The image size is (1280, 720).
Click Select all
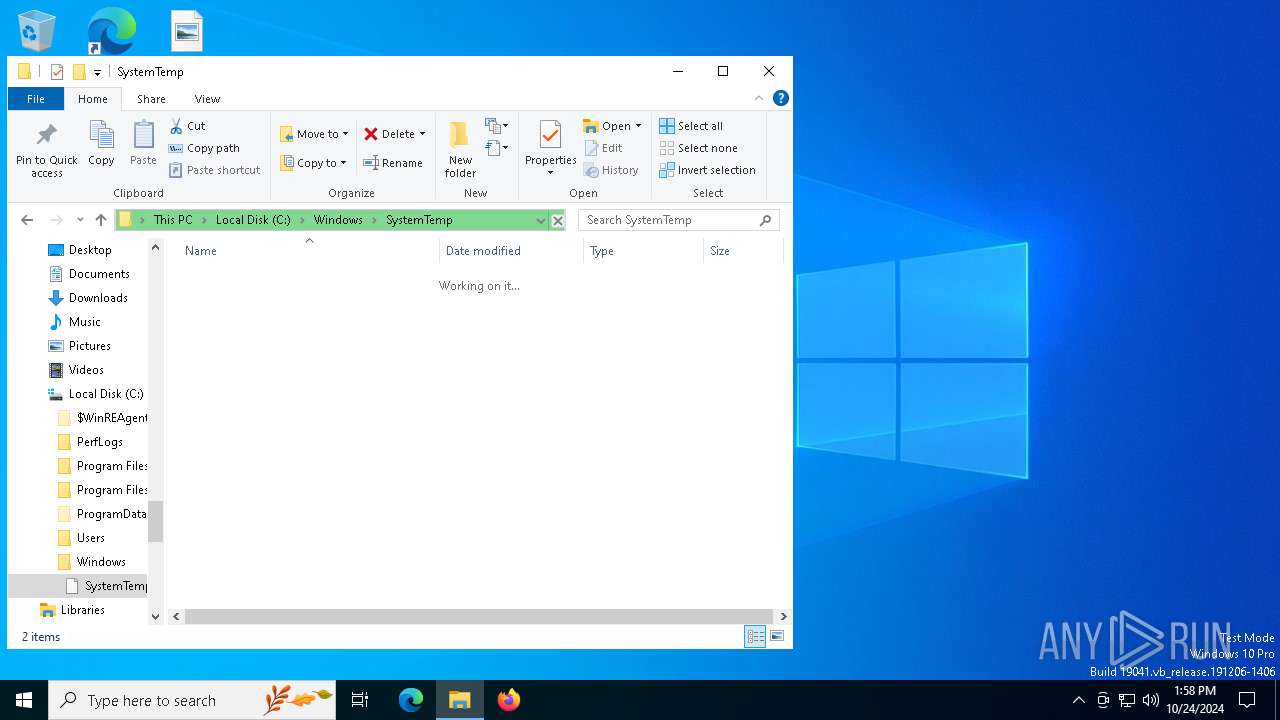point(691,126)
